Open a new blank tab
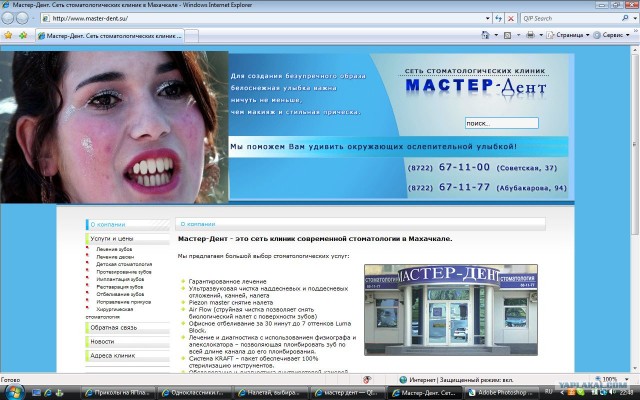Viewport: 640px width, 400px height. point(192,36)
